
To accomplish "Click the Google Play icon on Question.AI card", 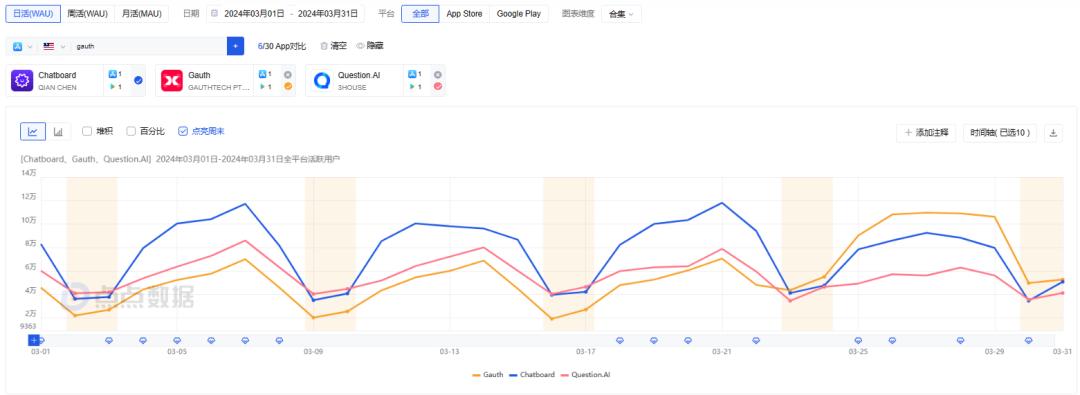I will pos(412,87).
